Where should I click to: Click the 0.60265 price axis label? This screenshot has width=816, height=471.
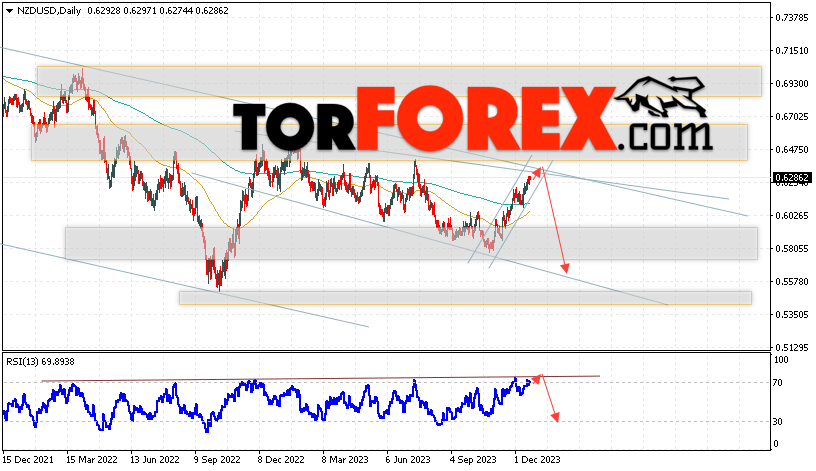point(792,215)
